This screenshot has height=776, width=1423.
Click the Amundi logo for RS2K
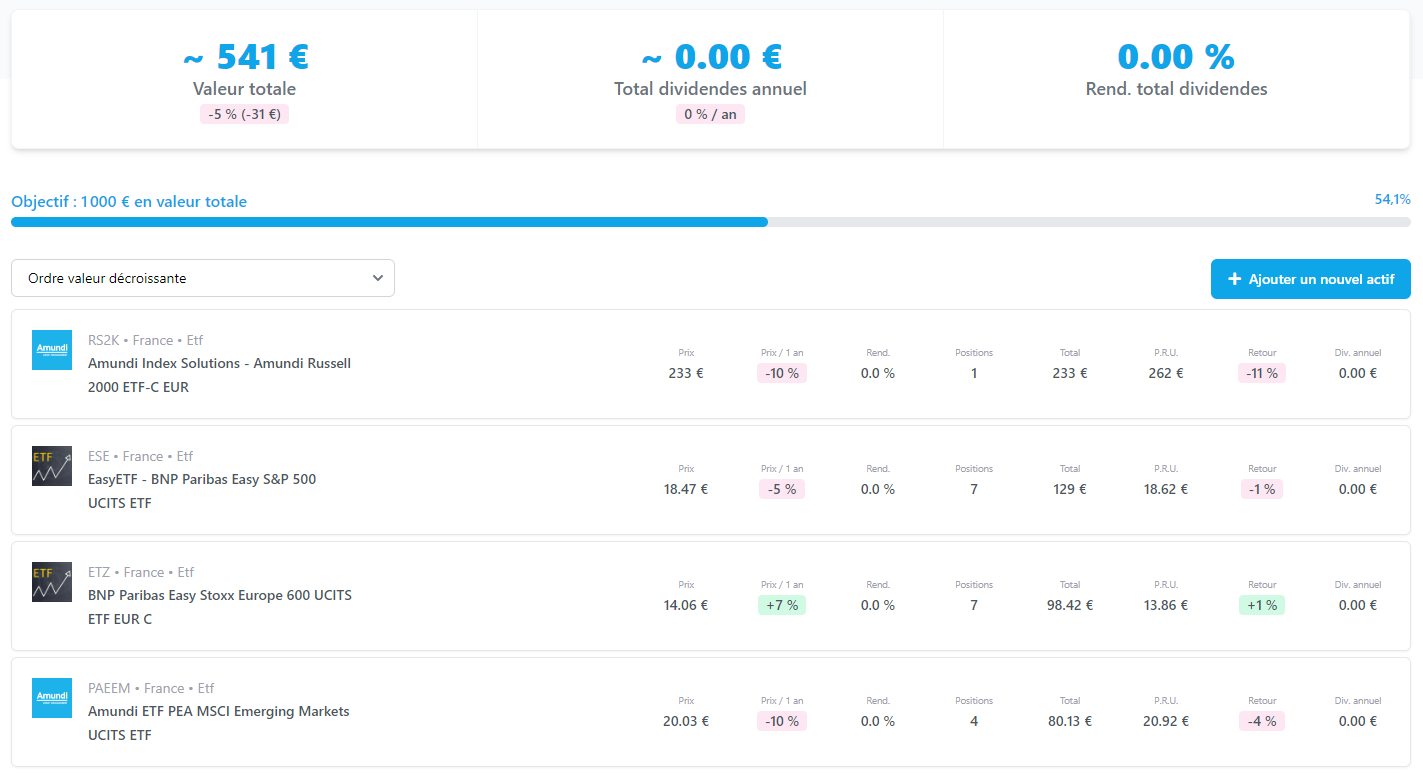click(52, 350)
